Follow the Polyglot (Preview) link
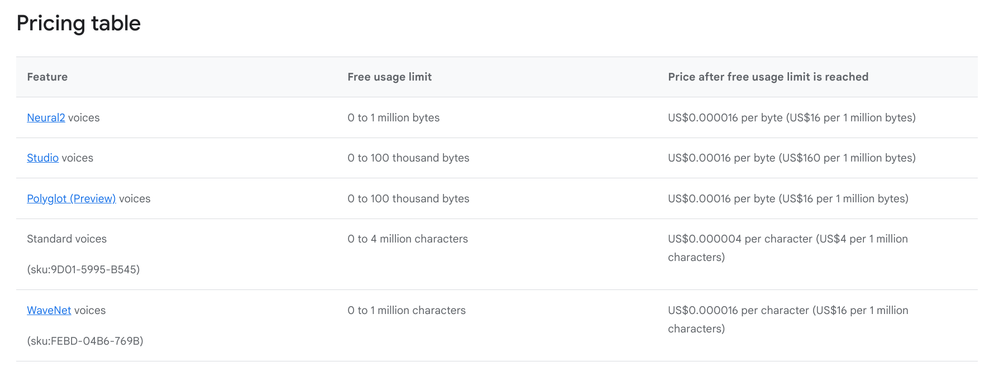The image size is (999, 370). [71, 199]
